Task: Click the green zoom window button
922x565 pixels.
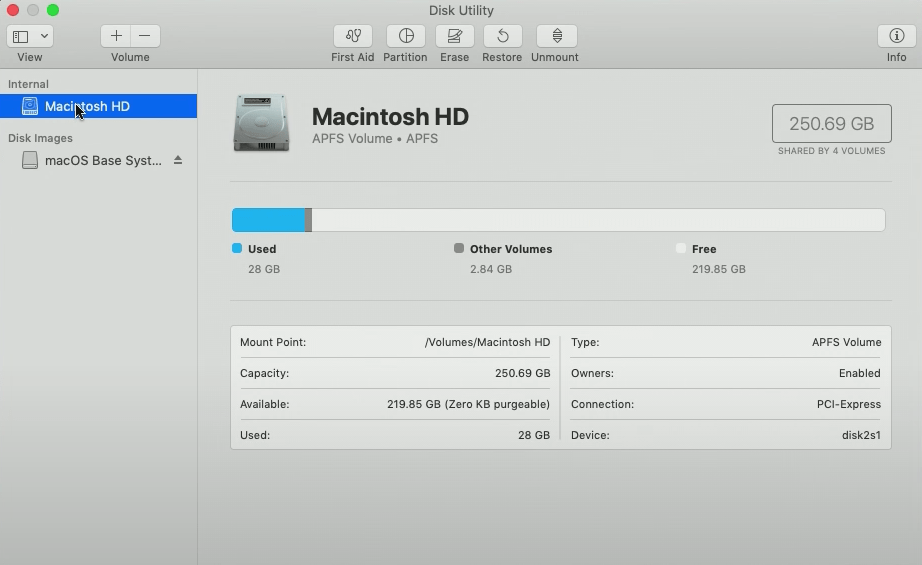Action: pyautogui.click(x=53, y=10)
